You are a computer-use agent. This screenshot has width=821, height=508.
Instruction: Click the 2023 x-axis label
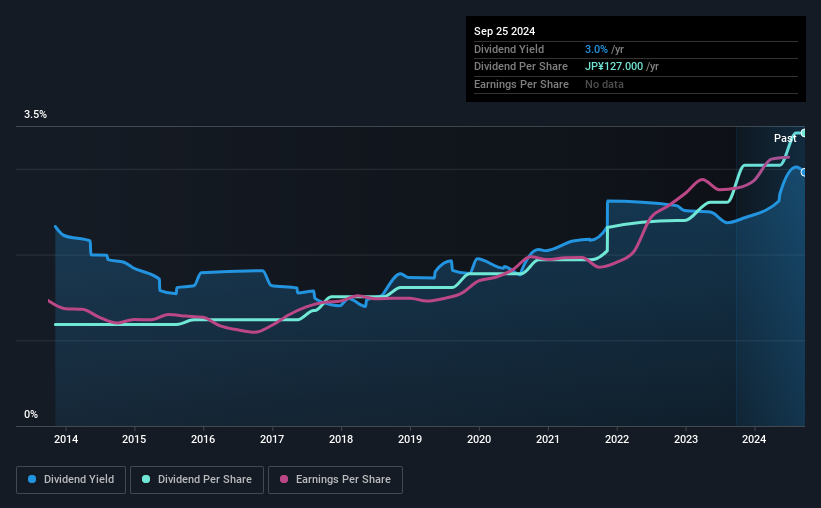pos(686,439)
